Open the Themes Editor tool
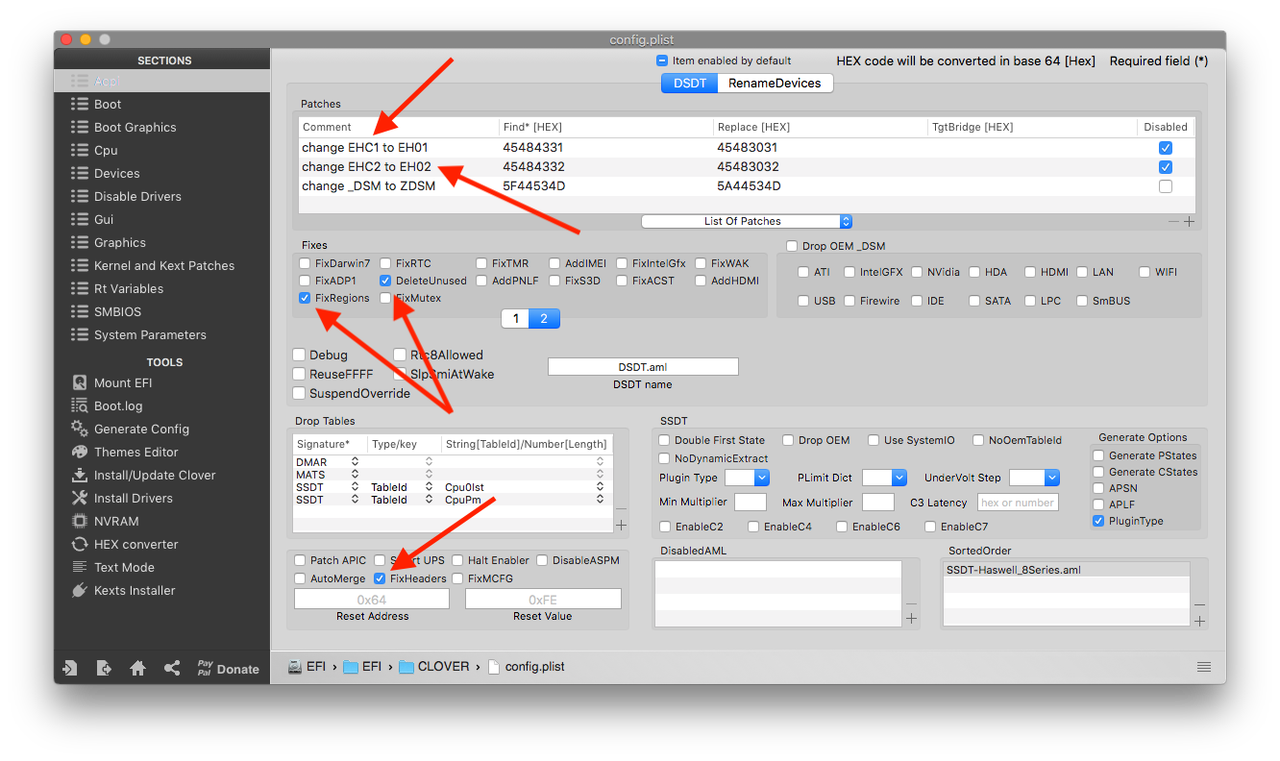The image size is (1280, 761). (x=136, y=451)
